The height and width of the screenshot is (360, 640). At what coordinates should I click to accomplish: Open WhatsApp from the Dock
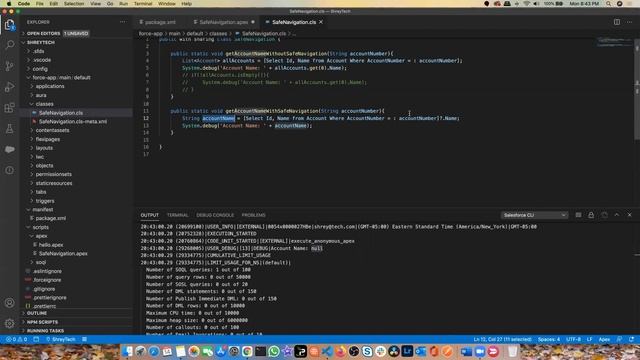point(274,351)
